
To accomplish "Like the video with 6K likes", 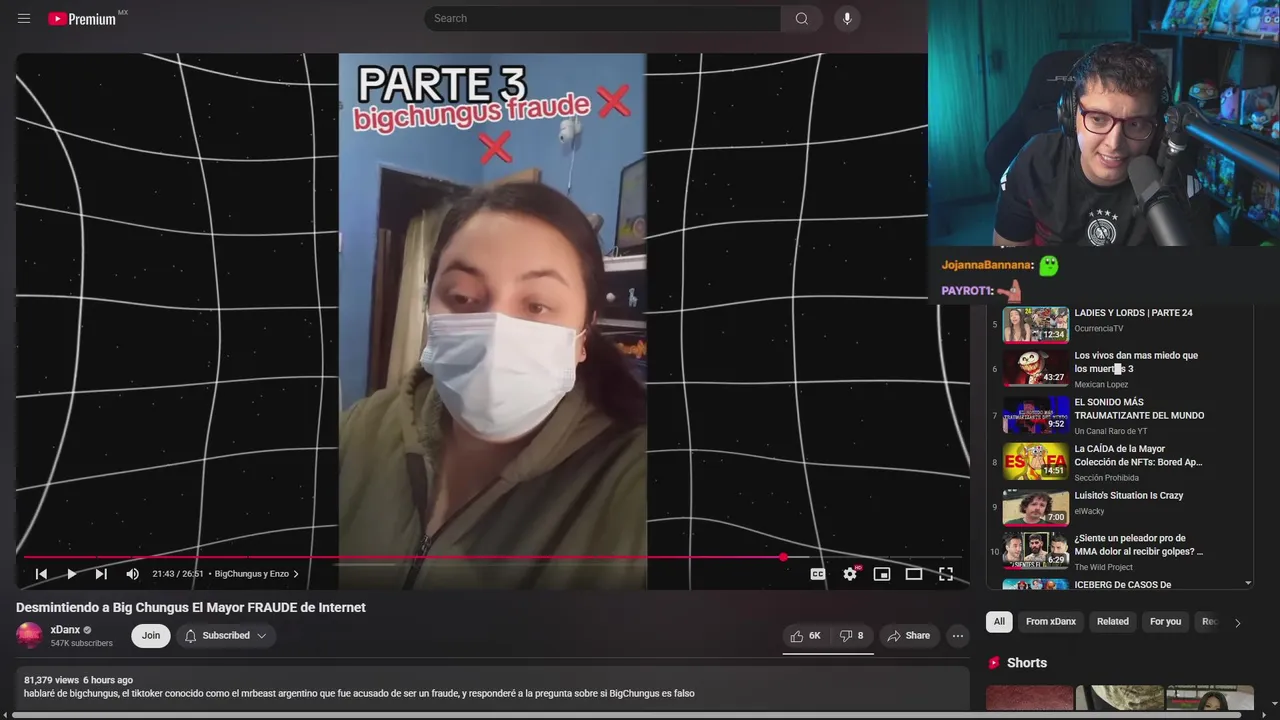I will (805, 635).
